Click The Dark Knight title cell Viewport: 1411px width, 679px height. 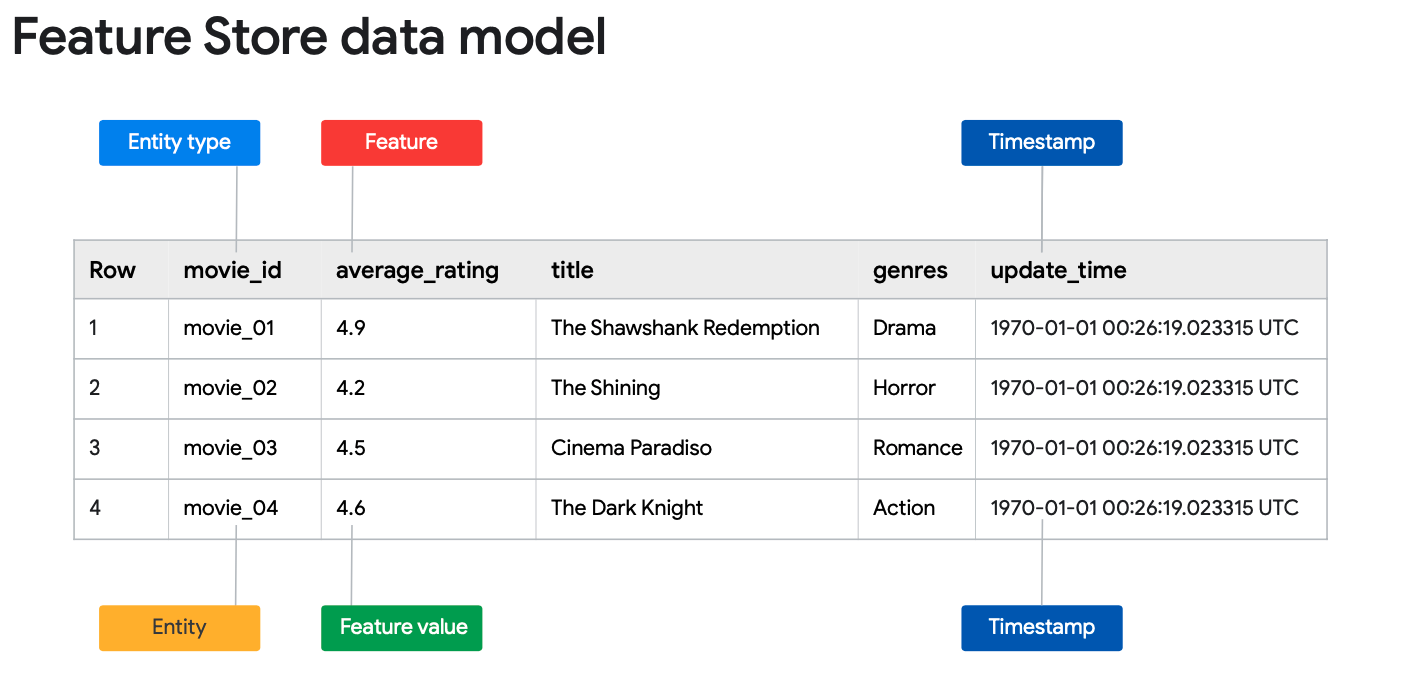627,508
